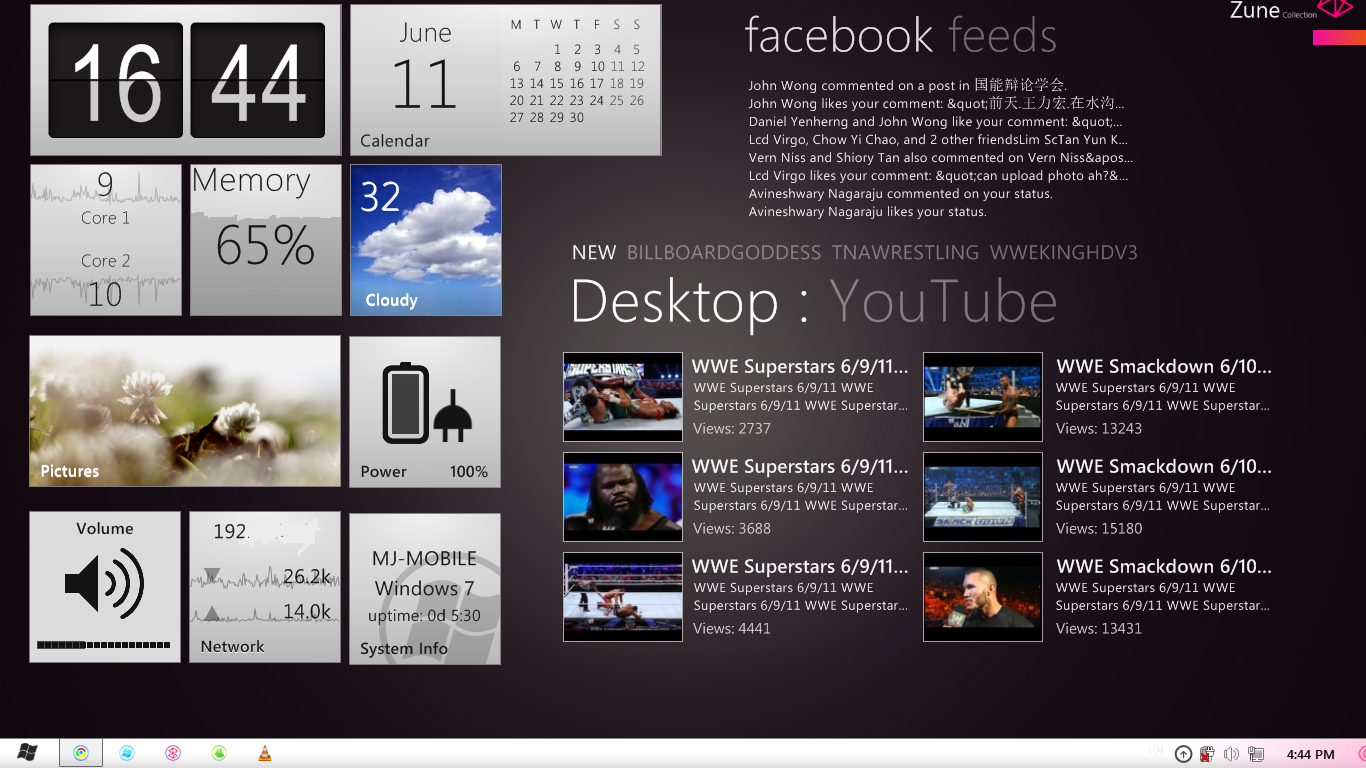Open the network tray icon

click(x=1256, y=754)
